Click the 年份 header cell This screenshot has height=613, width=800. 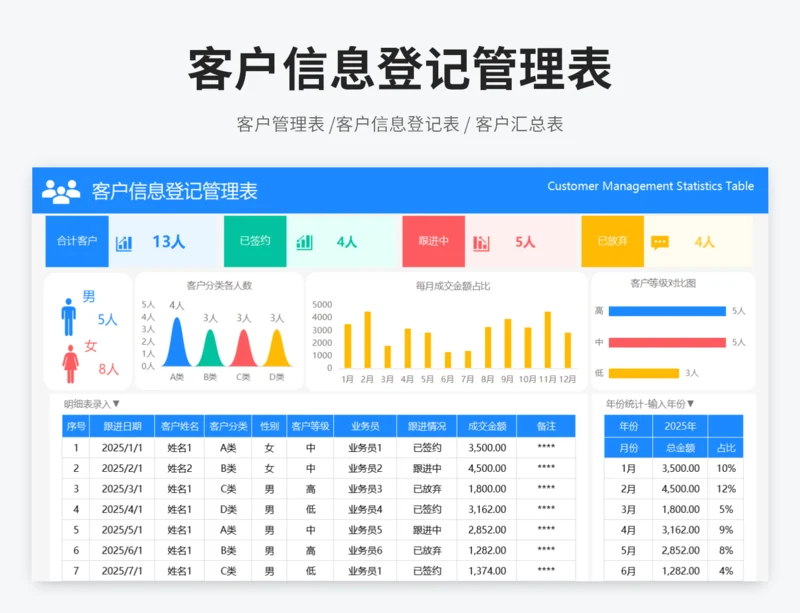629,426
